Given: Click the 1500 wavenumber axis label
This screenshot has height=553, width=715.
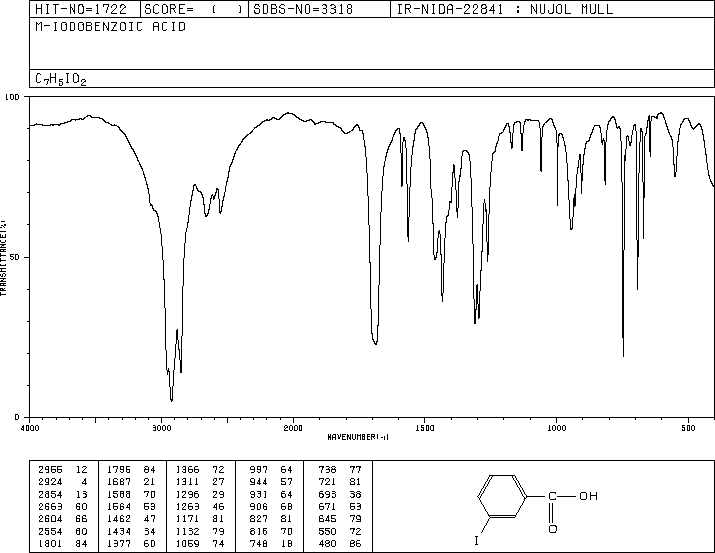Looking at the screenshot, I should click(425, 428).
